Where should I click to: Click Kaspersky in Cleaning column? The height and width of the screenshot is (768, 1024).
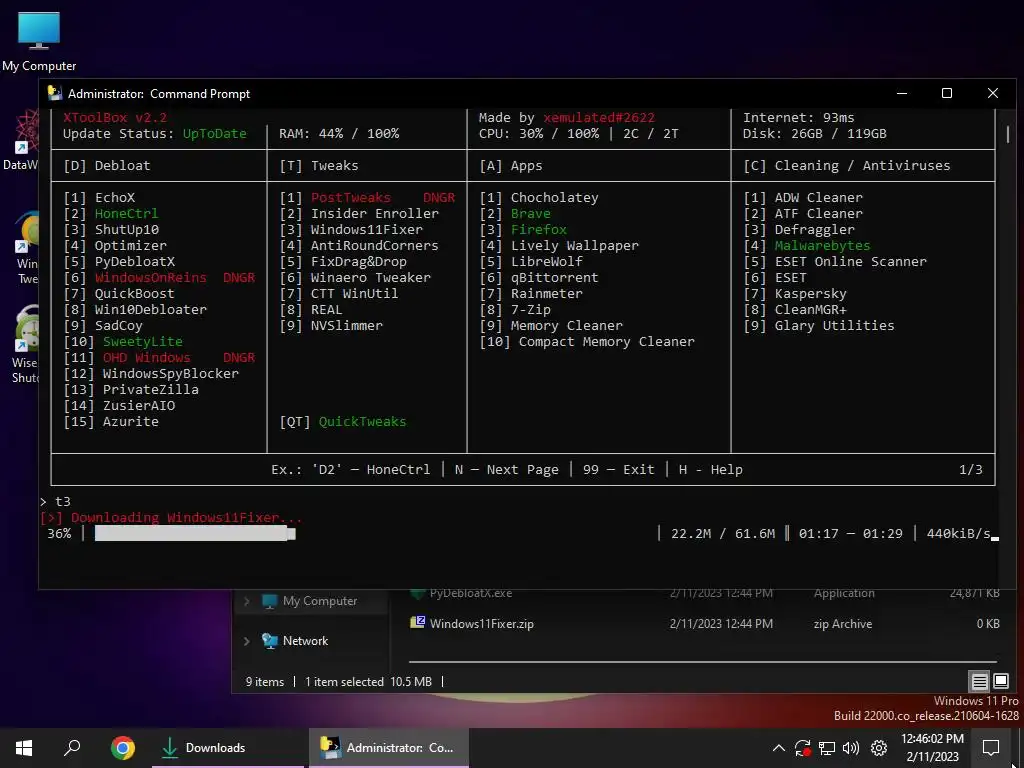(x=810, y=293)
